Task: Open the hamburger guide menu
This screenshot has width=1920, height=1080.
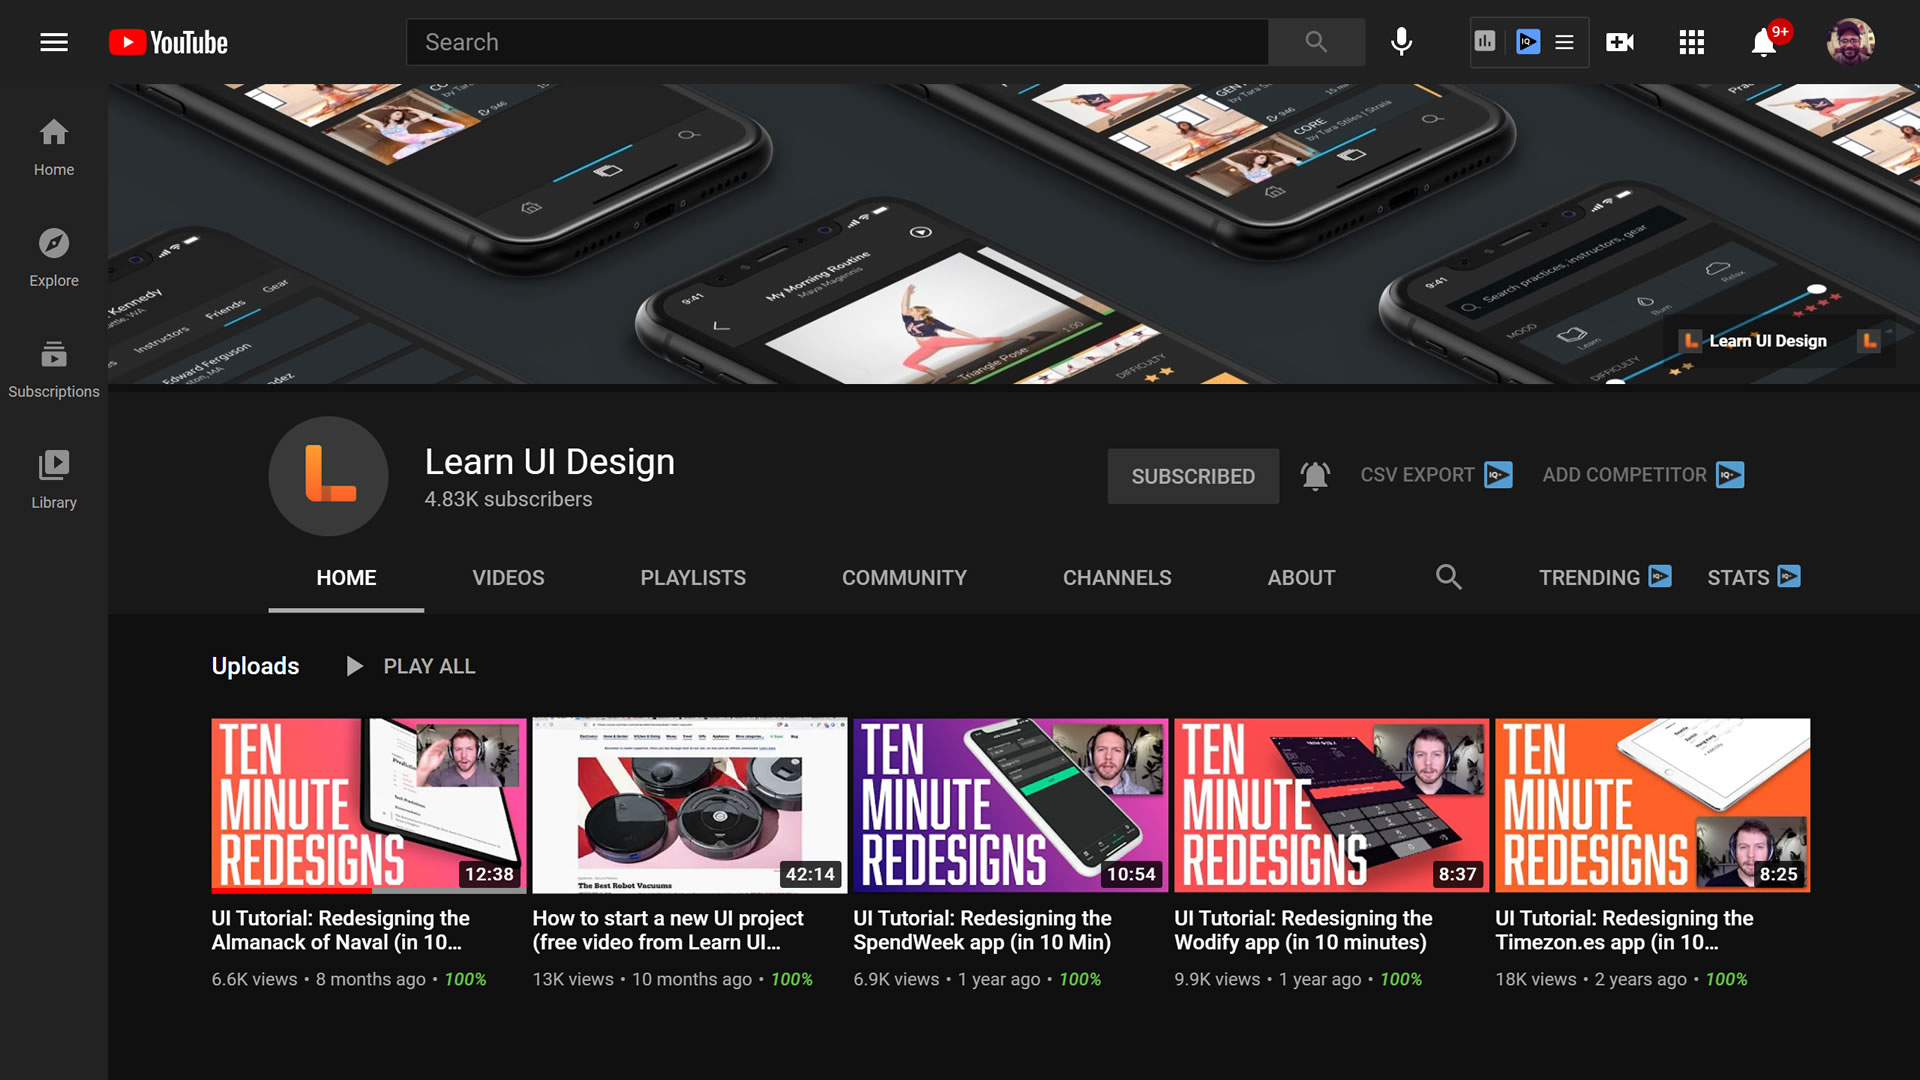Action: (x=54, y=42)
